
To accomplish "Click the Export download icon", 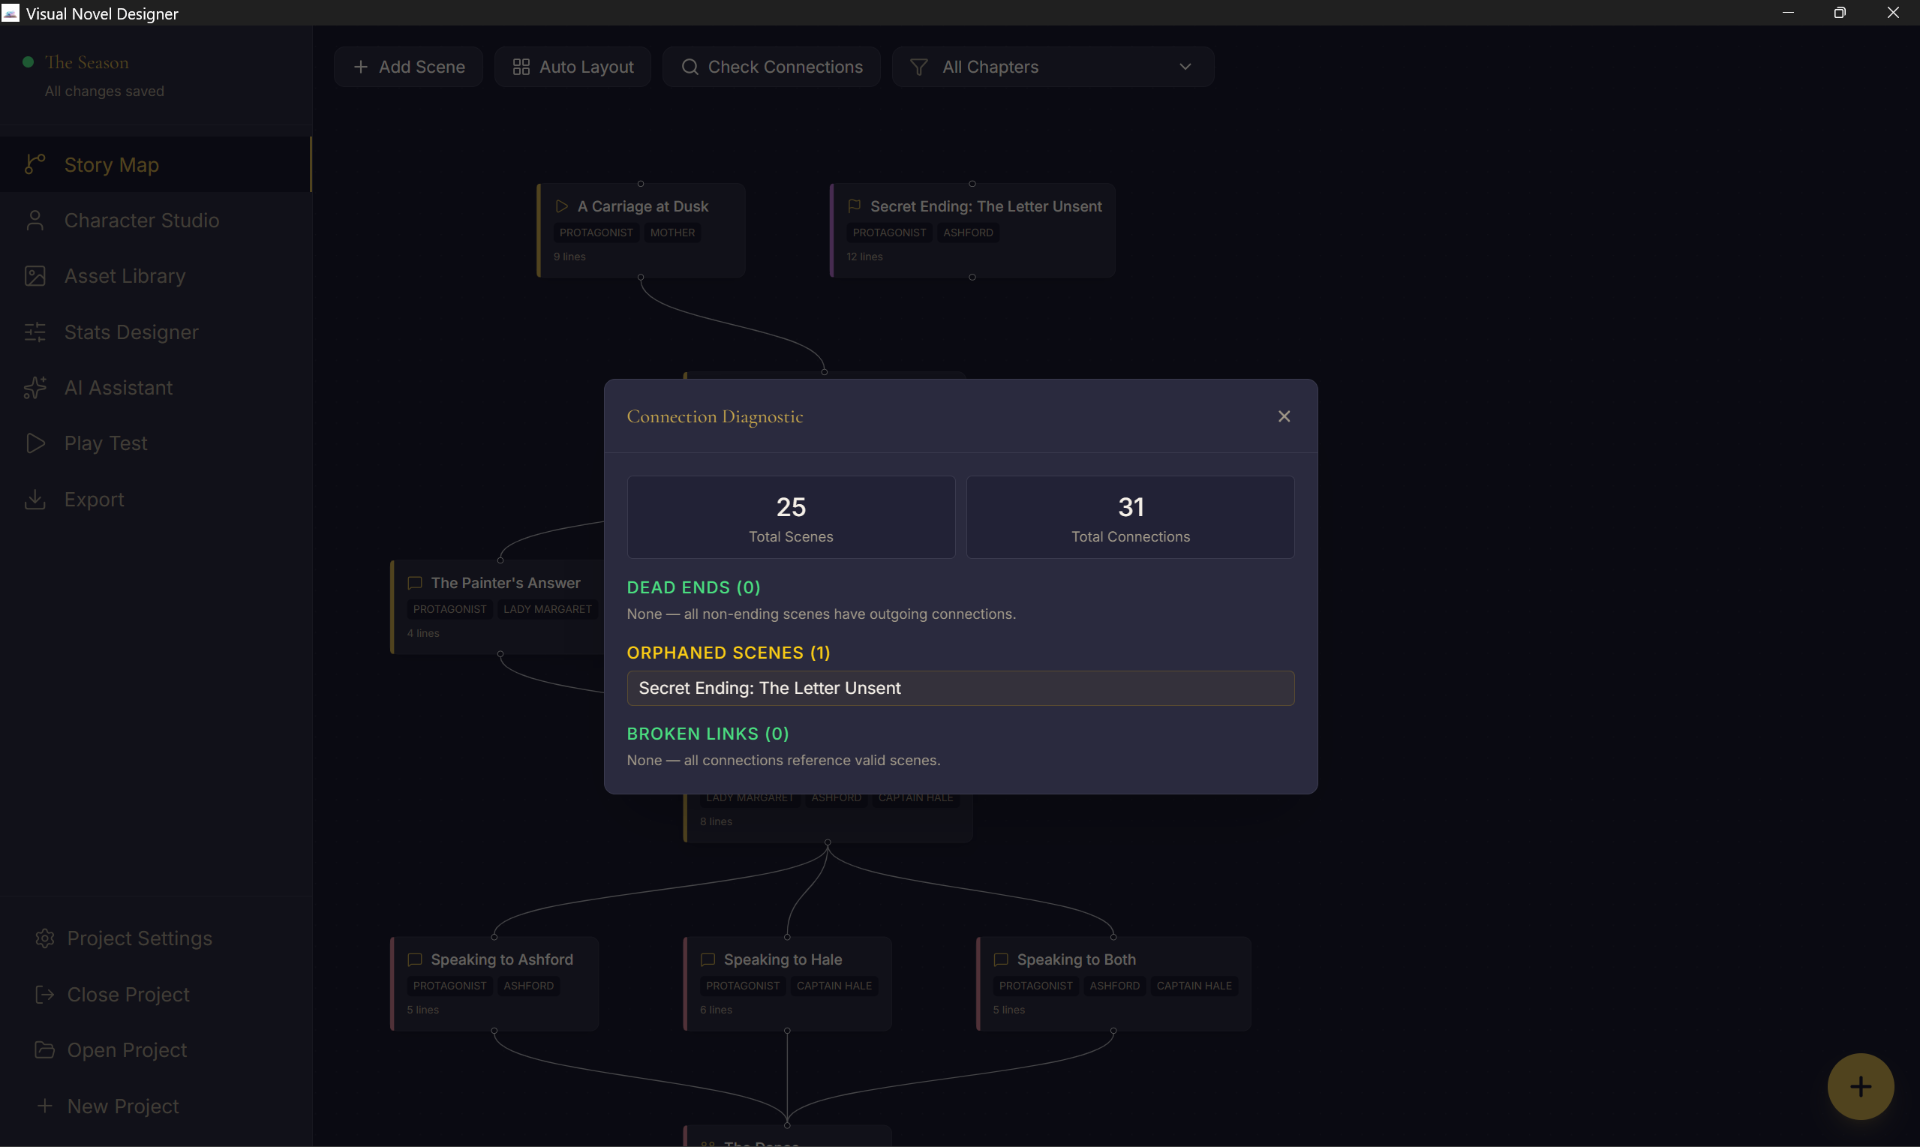I will click(x=36, y=499).
